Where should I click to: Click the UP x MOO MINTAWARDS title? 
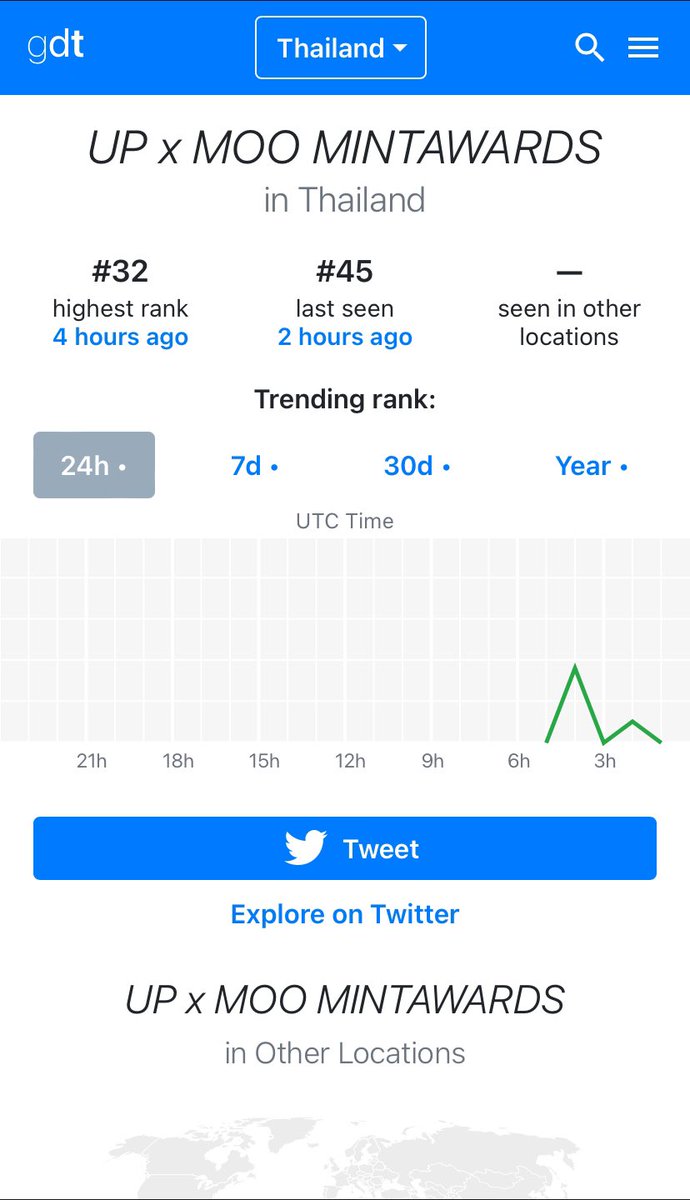coord(345,148)
